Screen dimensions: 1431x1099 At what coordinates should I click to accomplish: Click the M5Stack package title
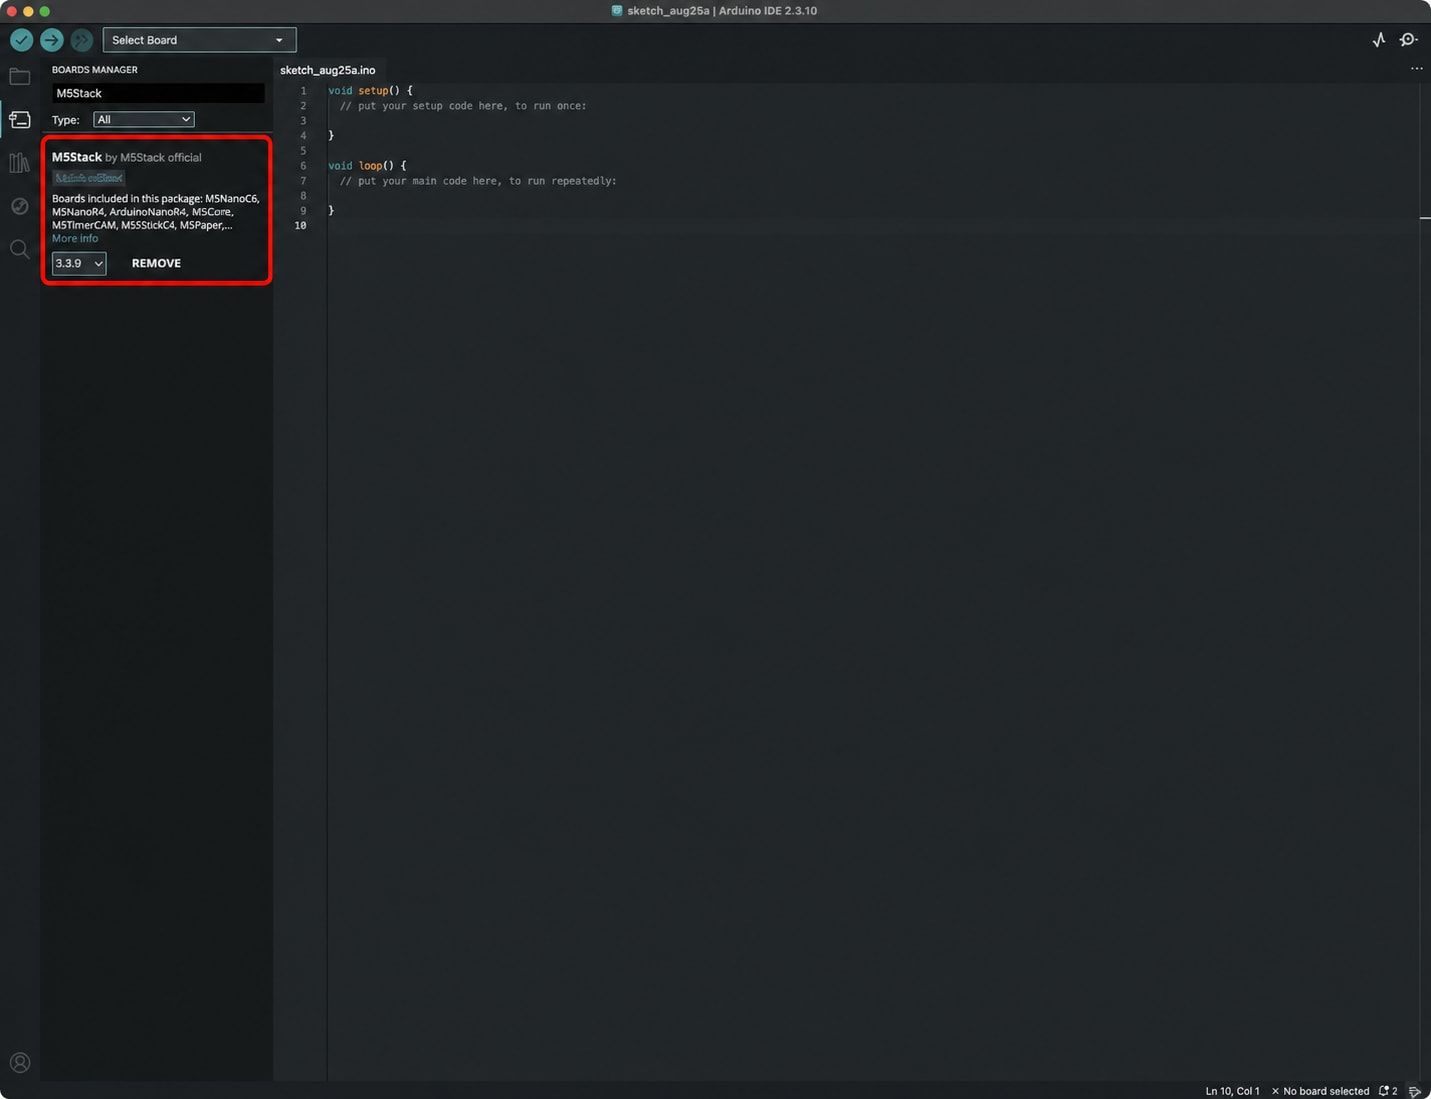pos(77,157)
